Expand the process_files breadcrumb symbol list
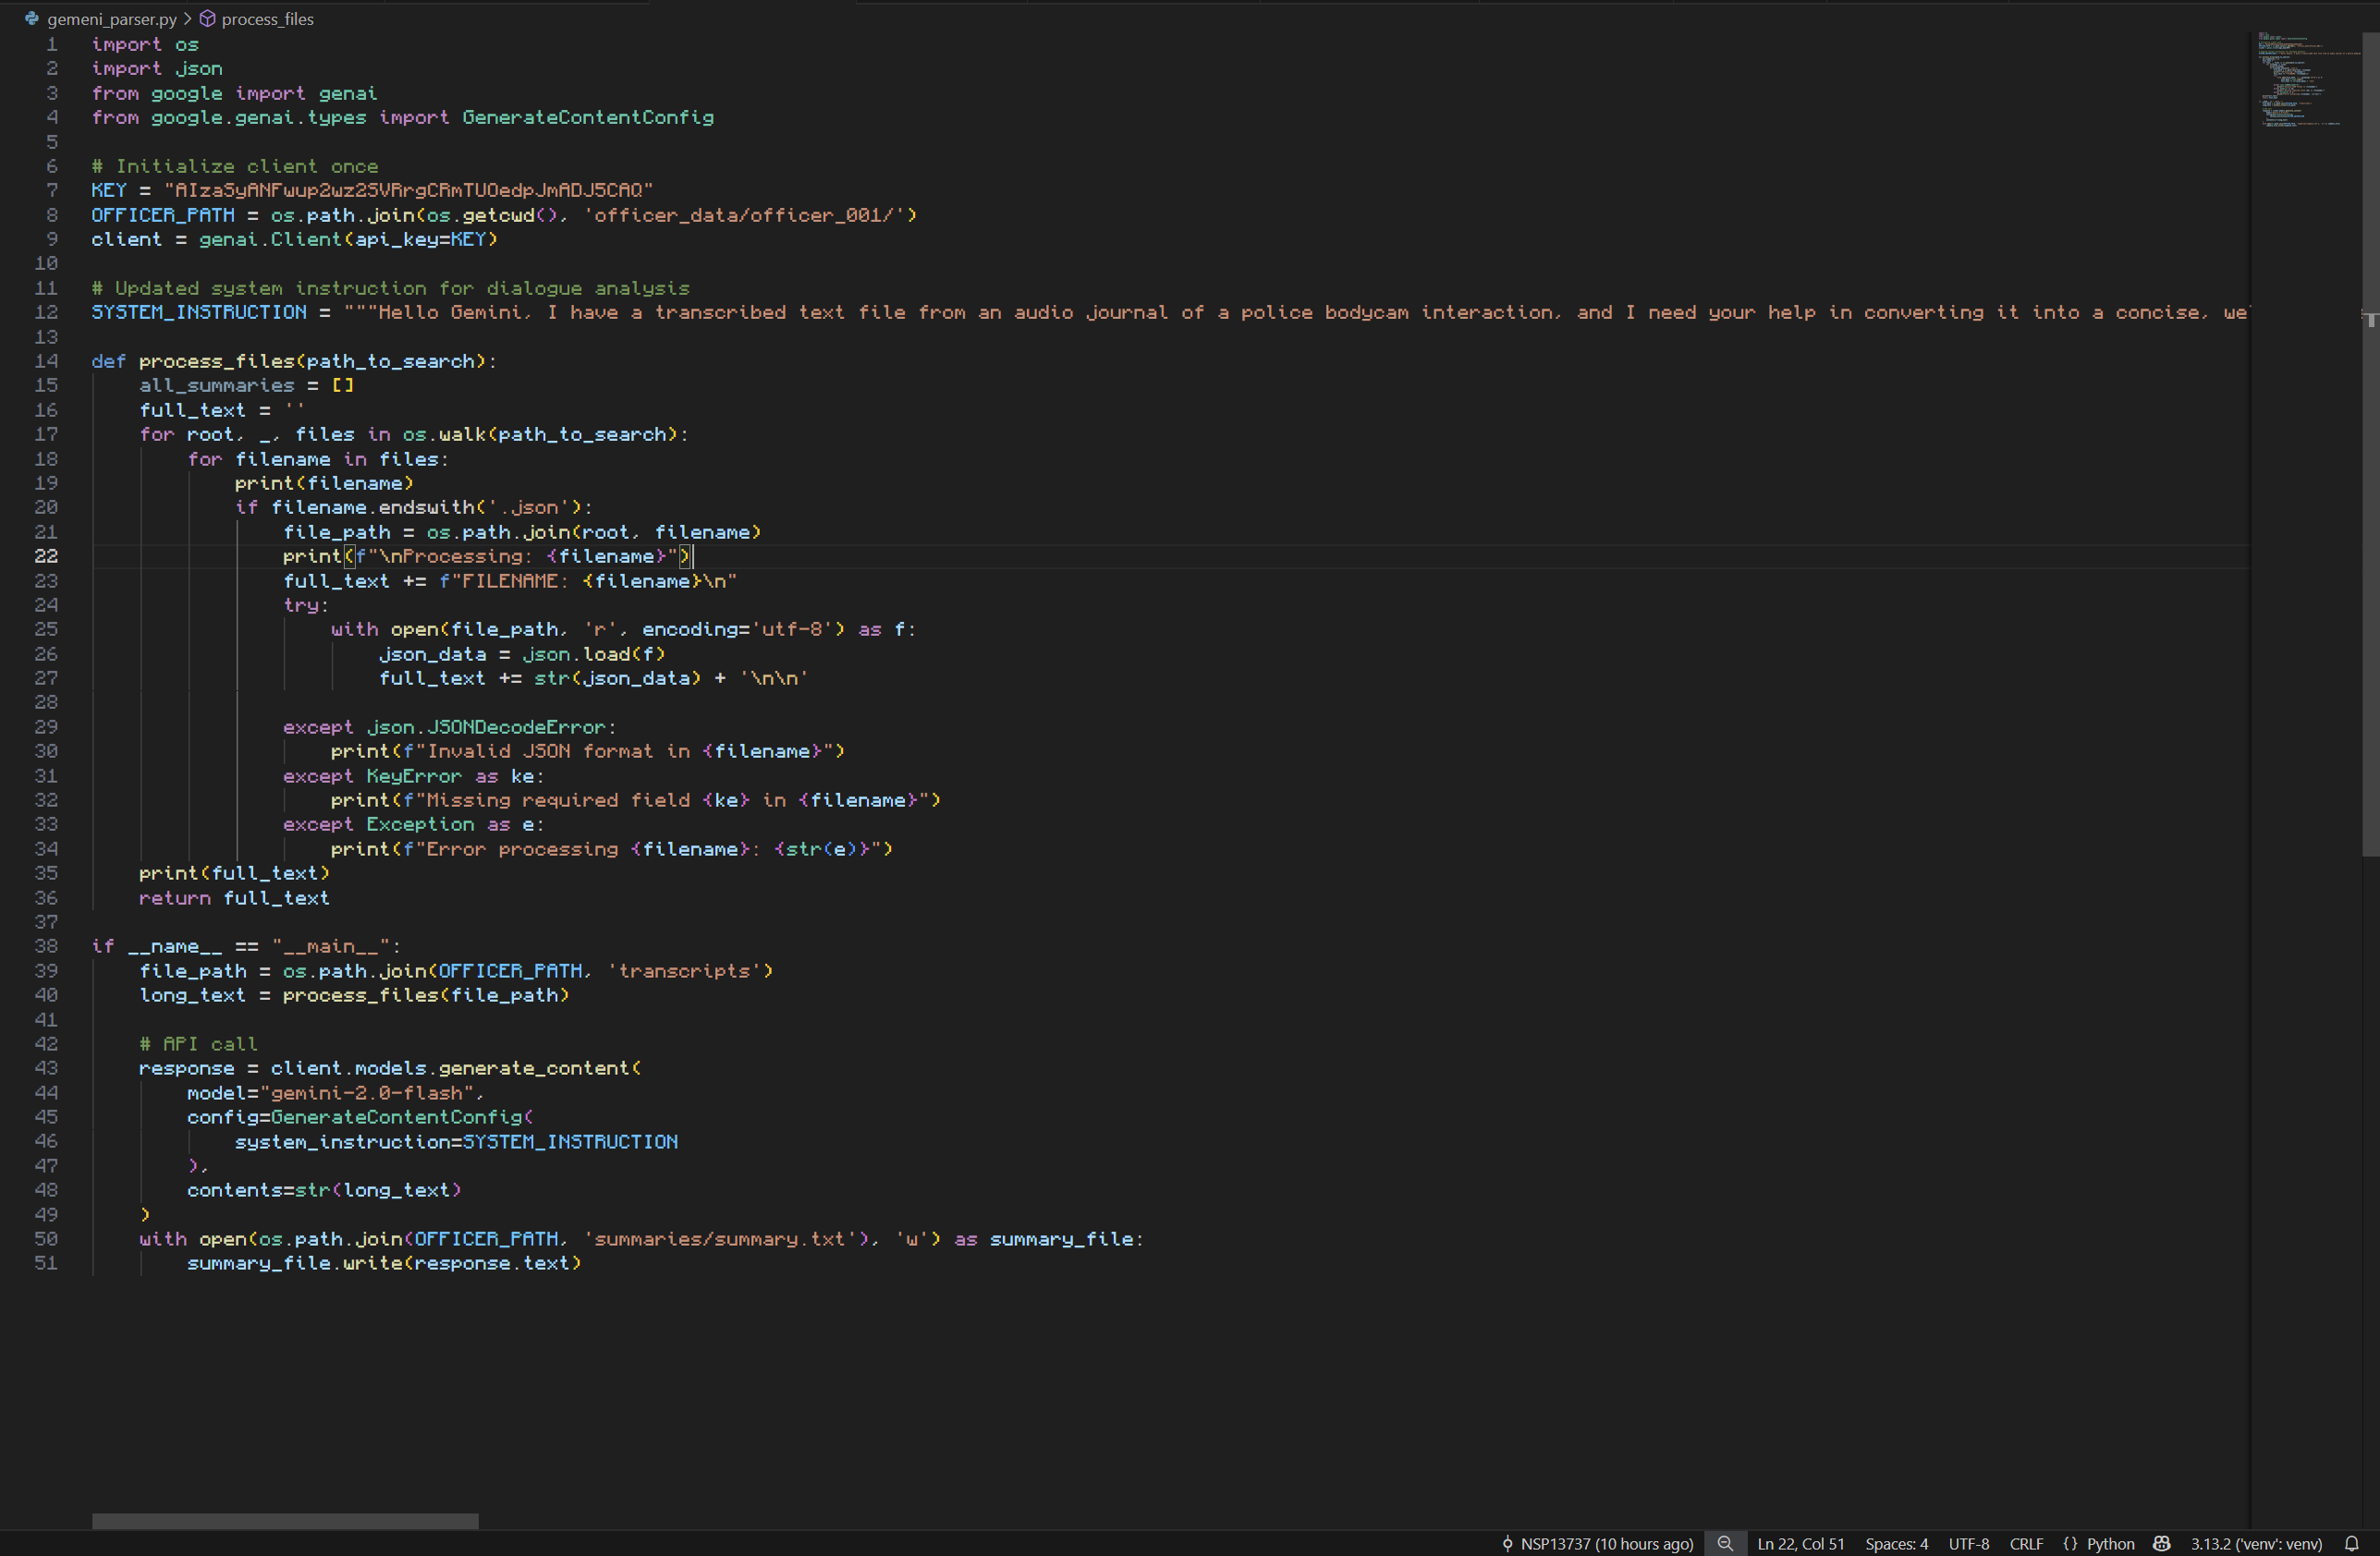The width and height of the screenshot is (2380, 1556). 267,19
